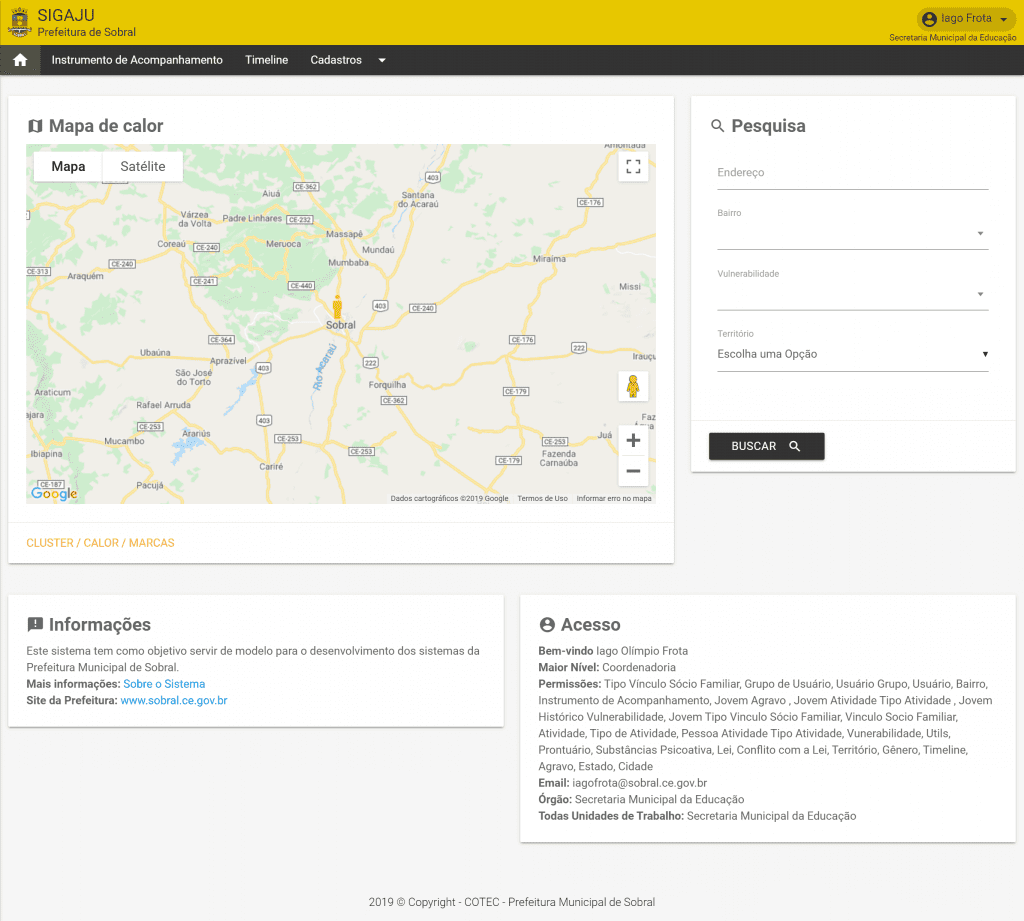Open Instrumento de Acompanhamento menu item
Image resolution: width=1024 pixels, height=921 pixels.
pyautogui.click(x=137, y=60)
